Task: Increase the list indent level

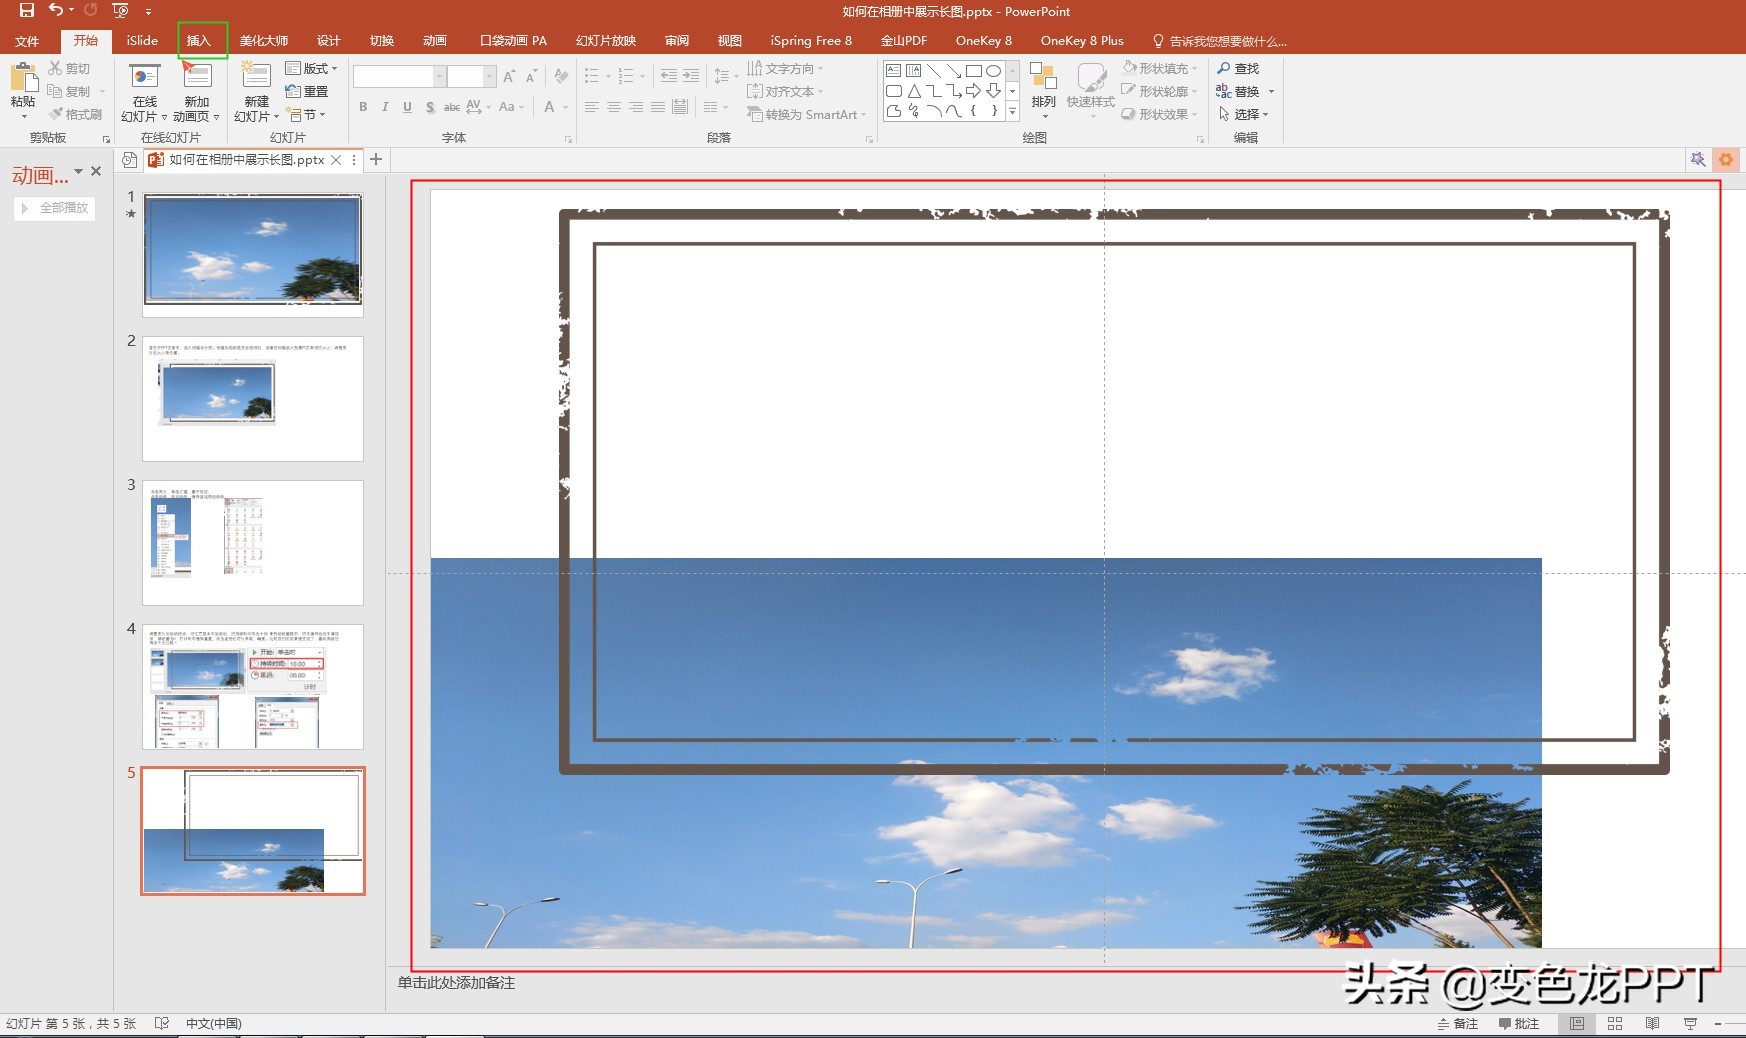Action: click(691, 76)
